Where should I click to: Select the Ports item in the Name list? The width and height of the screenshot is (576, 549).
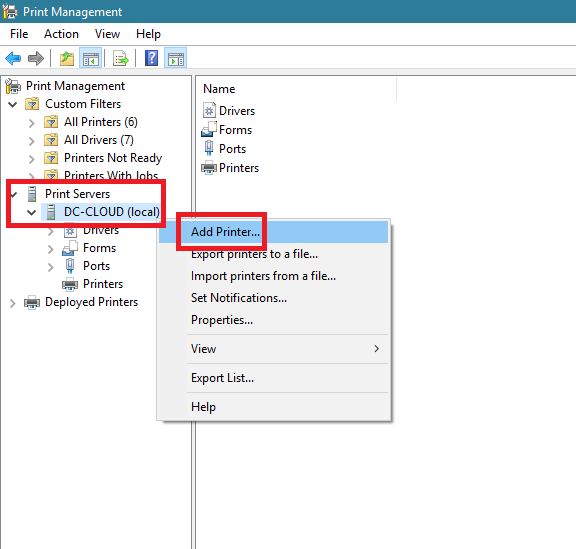point(232,149)
